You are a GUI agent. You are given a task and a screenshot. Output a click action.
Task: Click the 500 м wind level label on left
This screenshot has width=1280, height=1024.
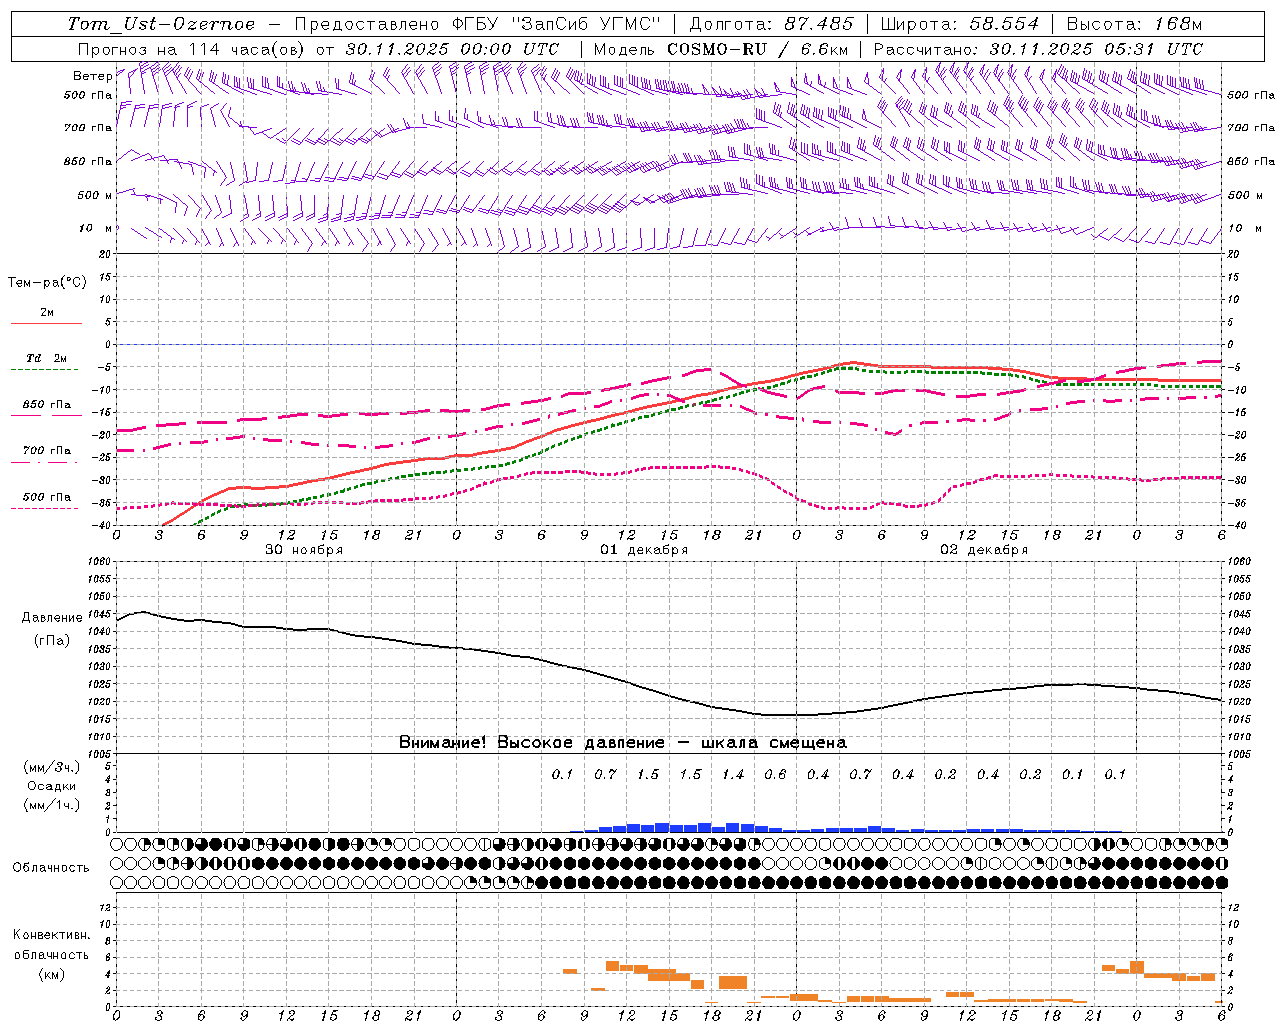pyautogui.click(x=96, y=195)
